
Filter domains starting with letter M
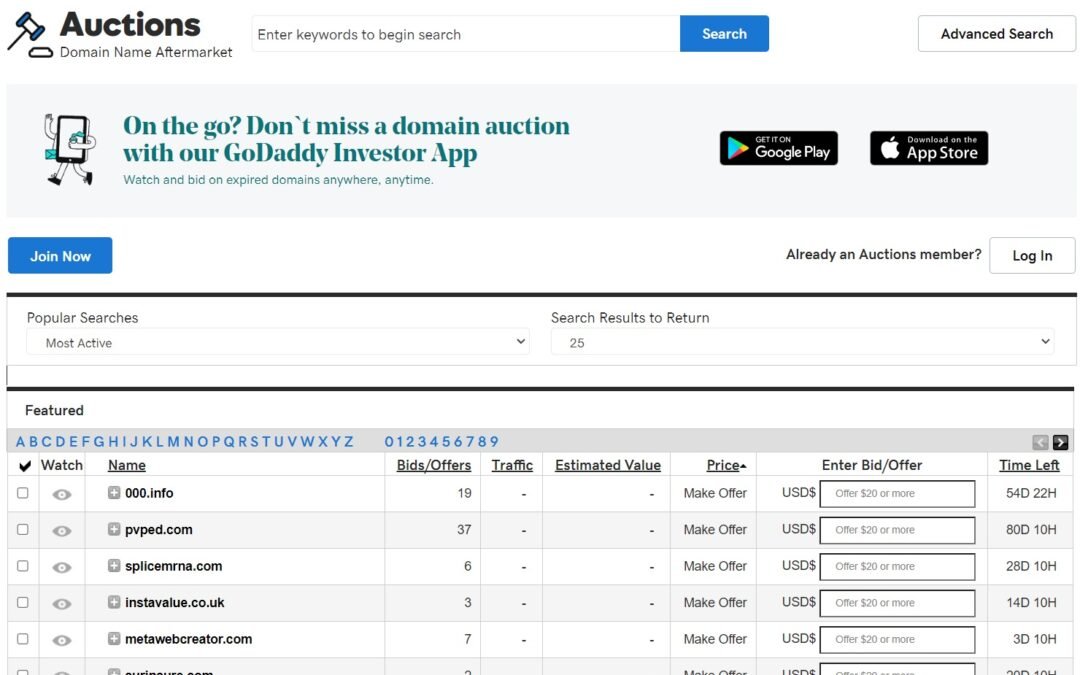pos(173,442)
